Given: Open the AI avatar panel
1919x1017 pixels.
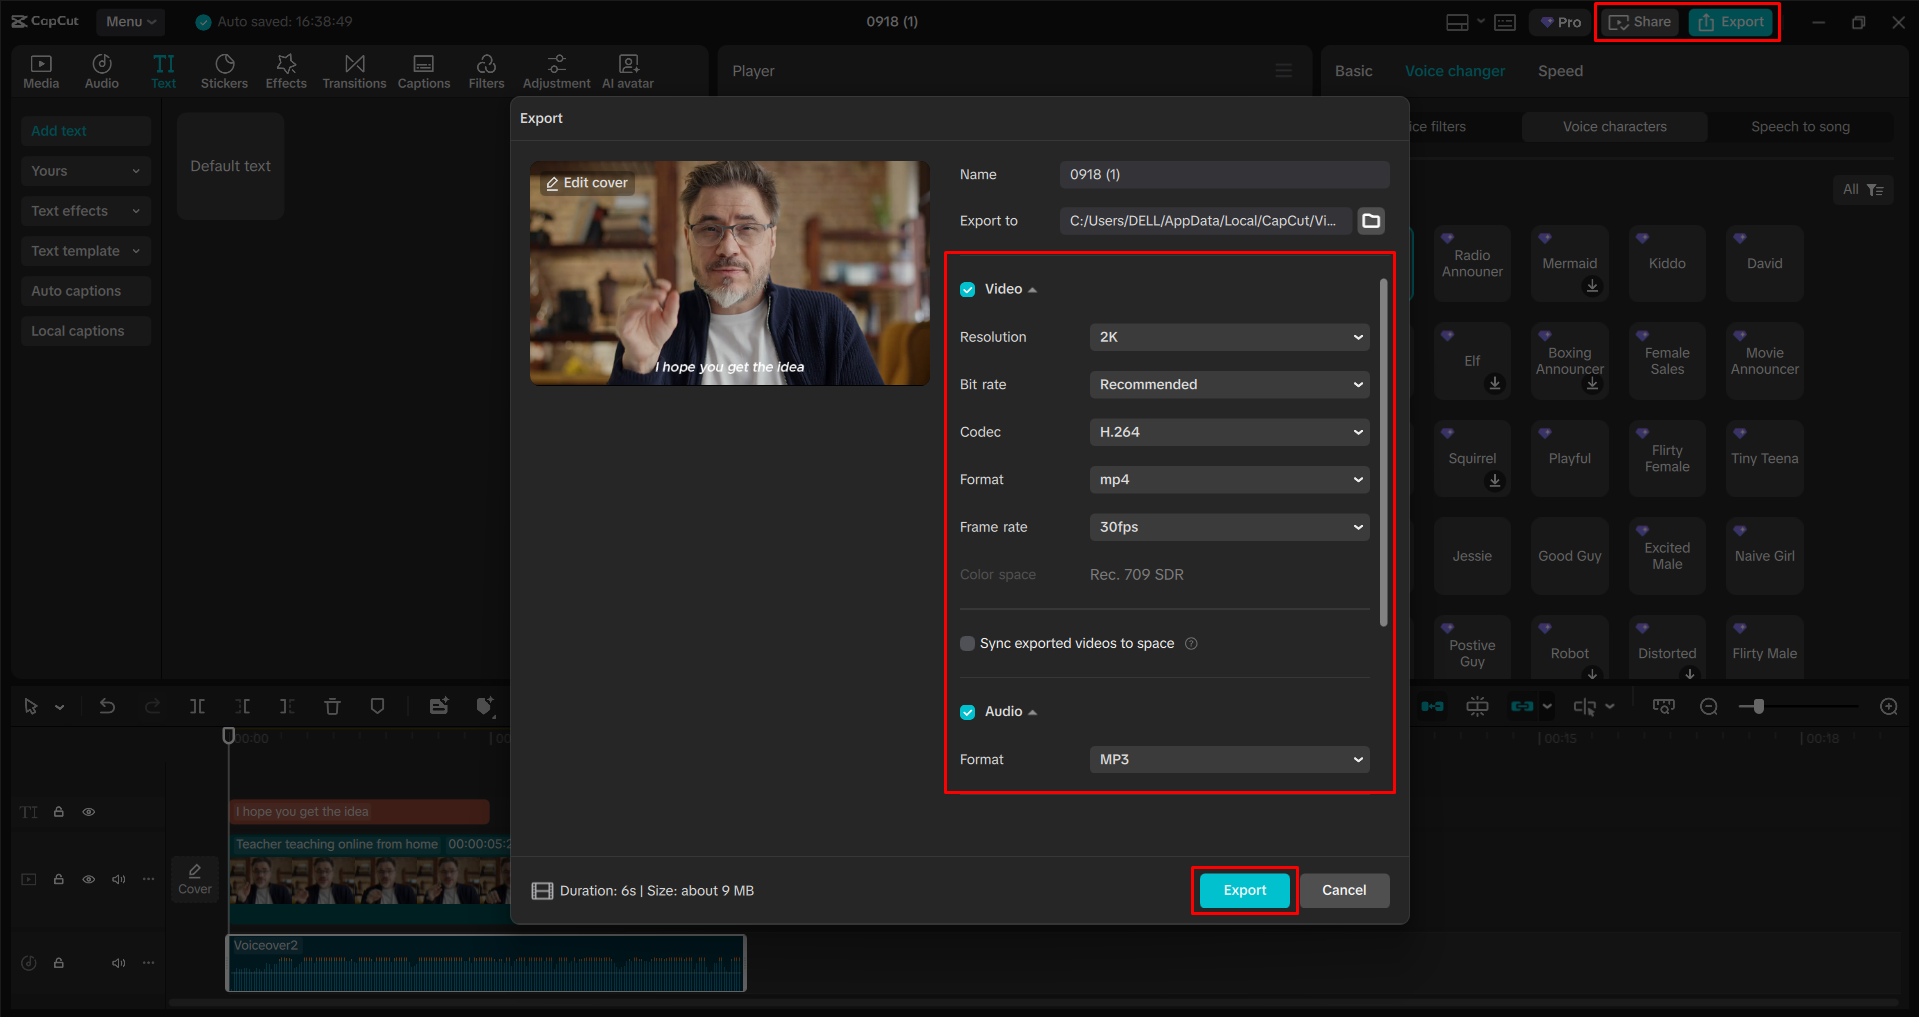Looking at the screenshot, I should tap(627, 70).
